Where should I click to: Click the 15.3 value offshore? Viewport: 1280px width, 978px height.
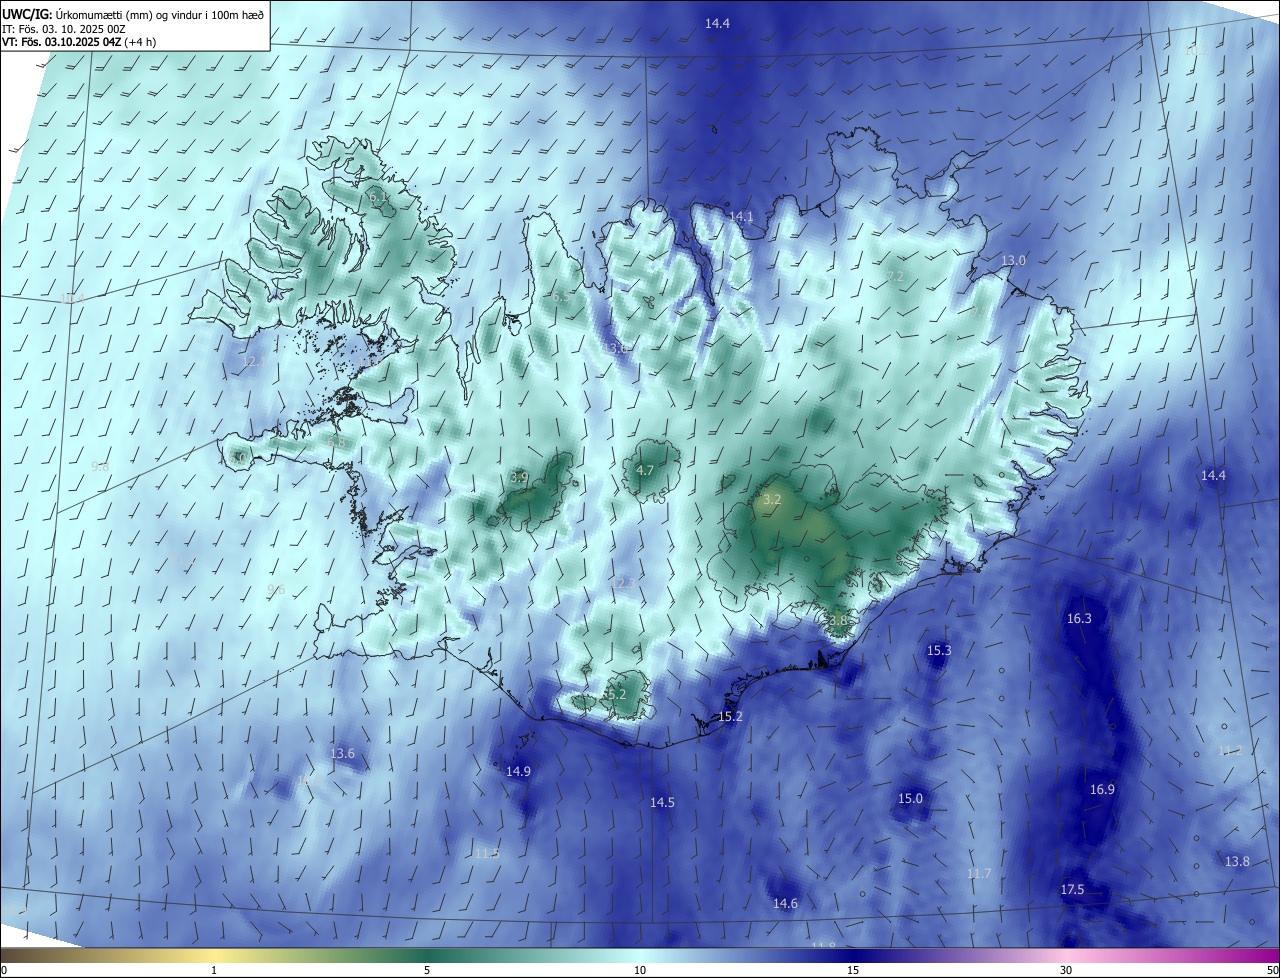click(x=939, y=650)
